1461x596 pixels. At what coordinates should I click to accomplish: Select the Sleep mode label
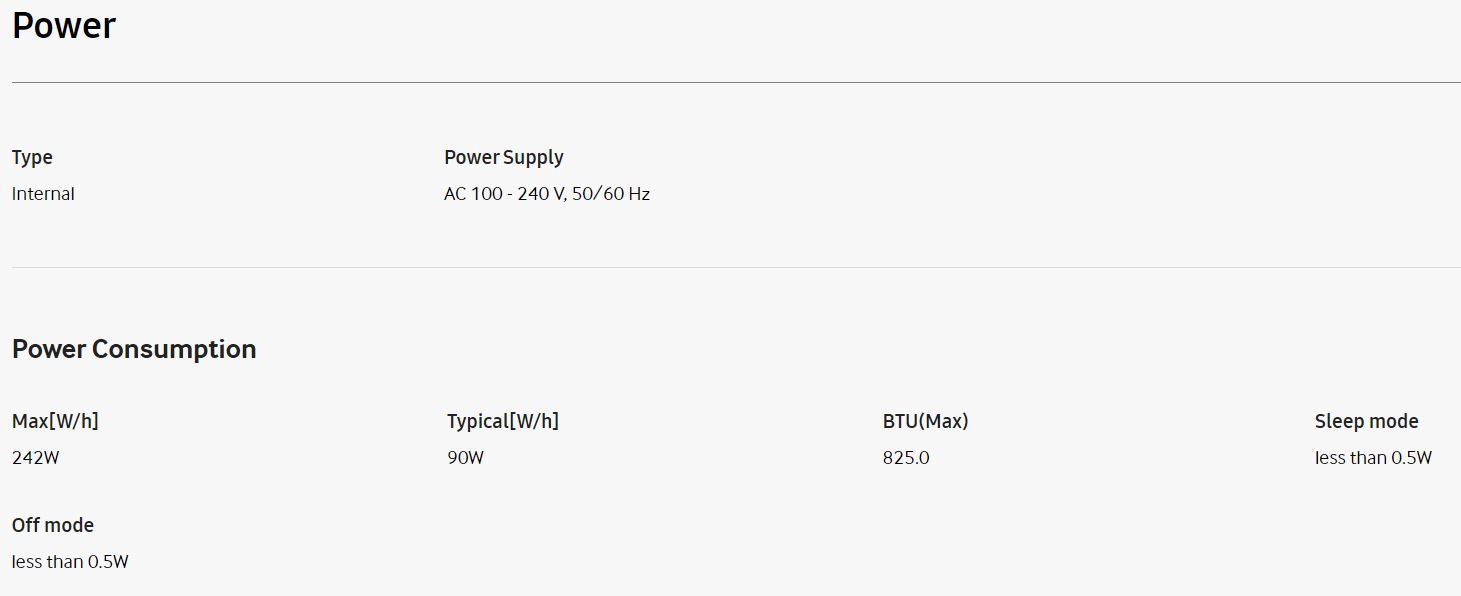(1366, 421)
